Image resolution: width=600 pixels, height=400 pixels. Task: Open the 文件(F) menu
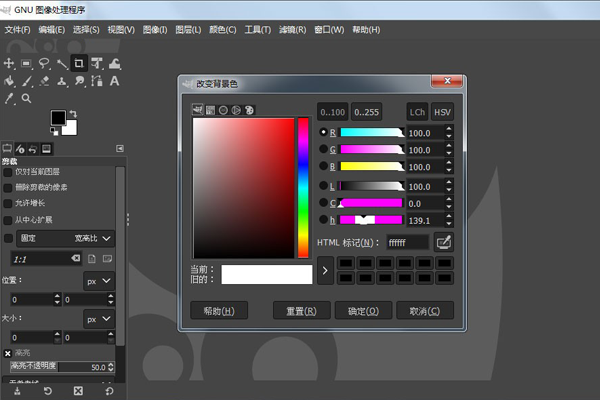[17, 30]
